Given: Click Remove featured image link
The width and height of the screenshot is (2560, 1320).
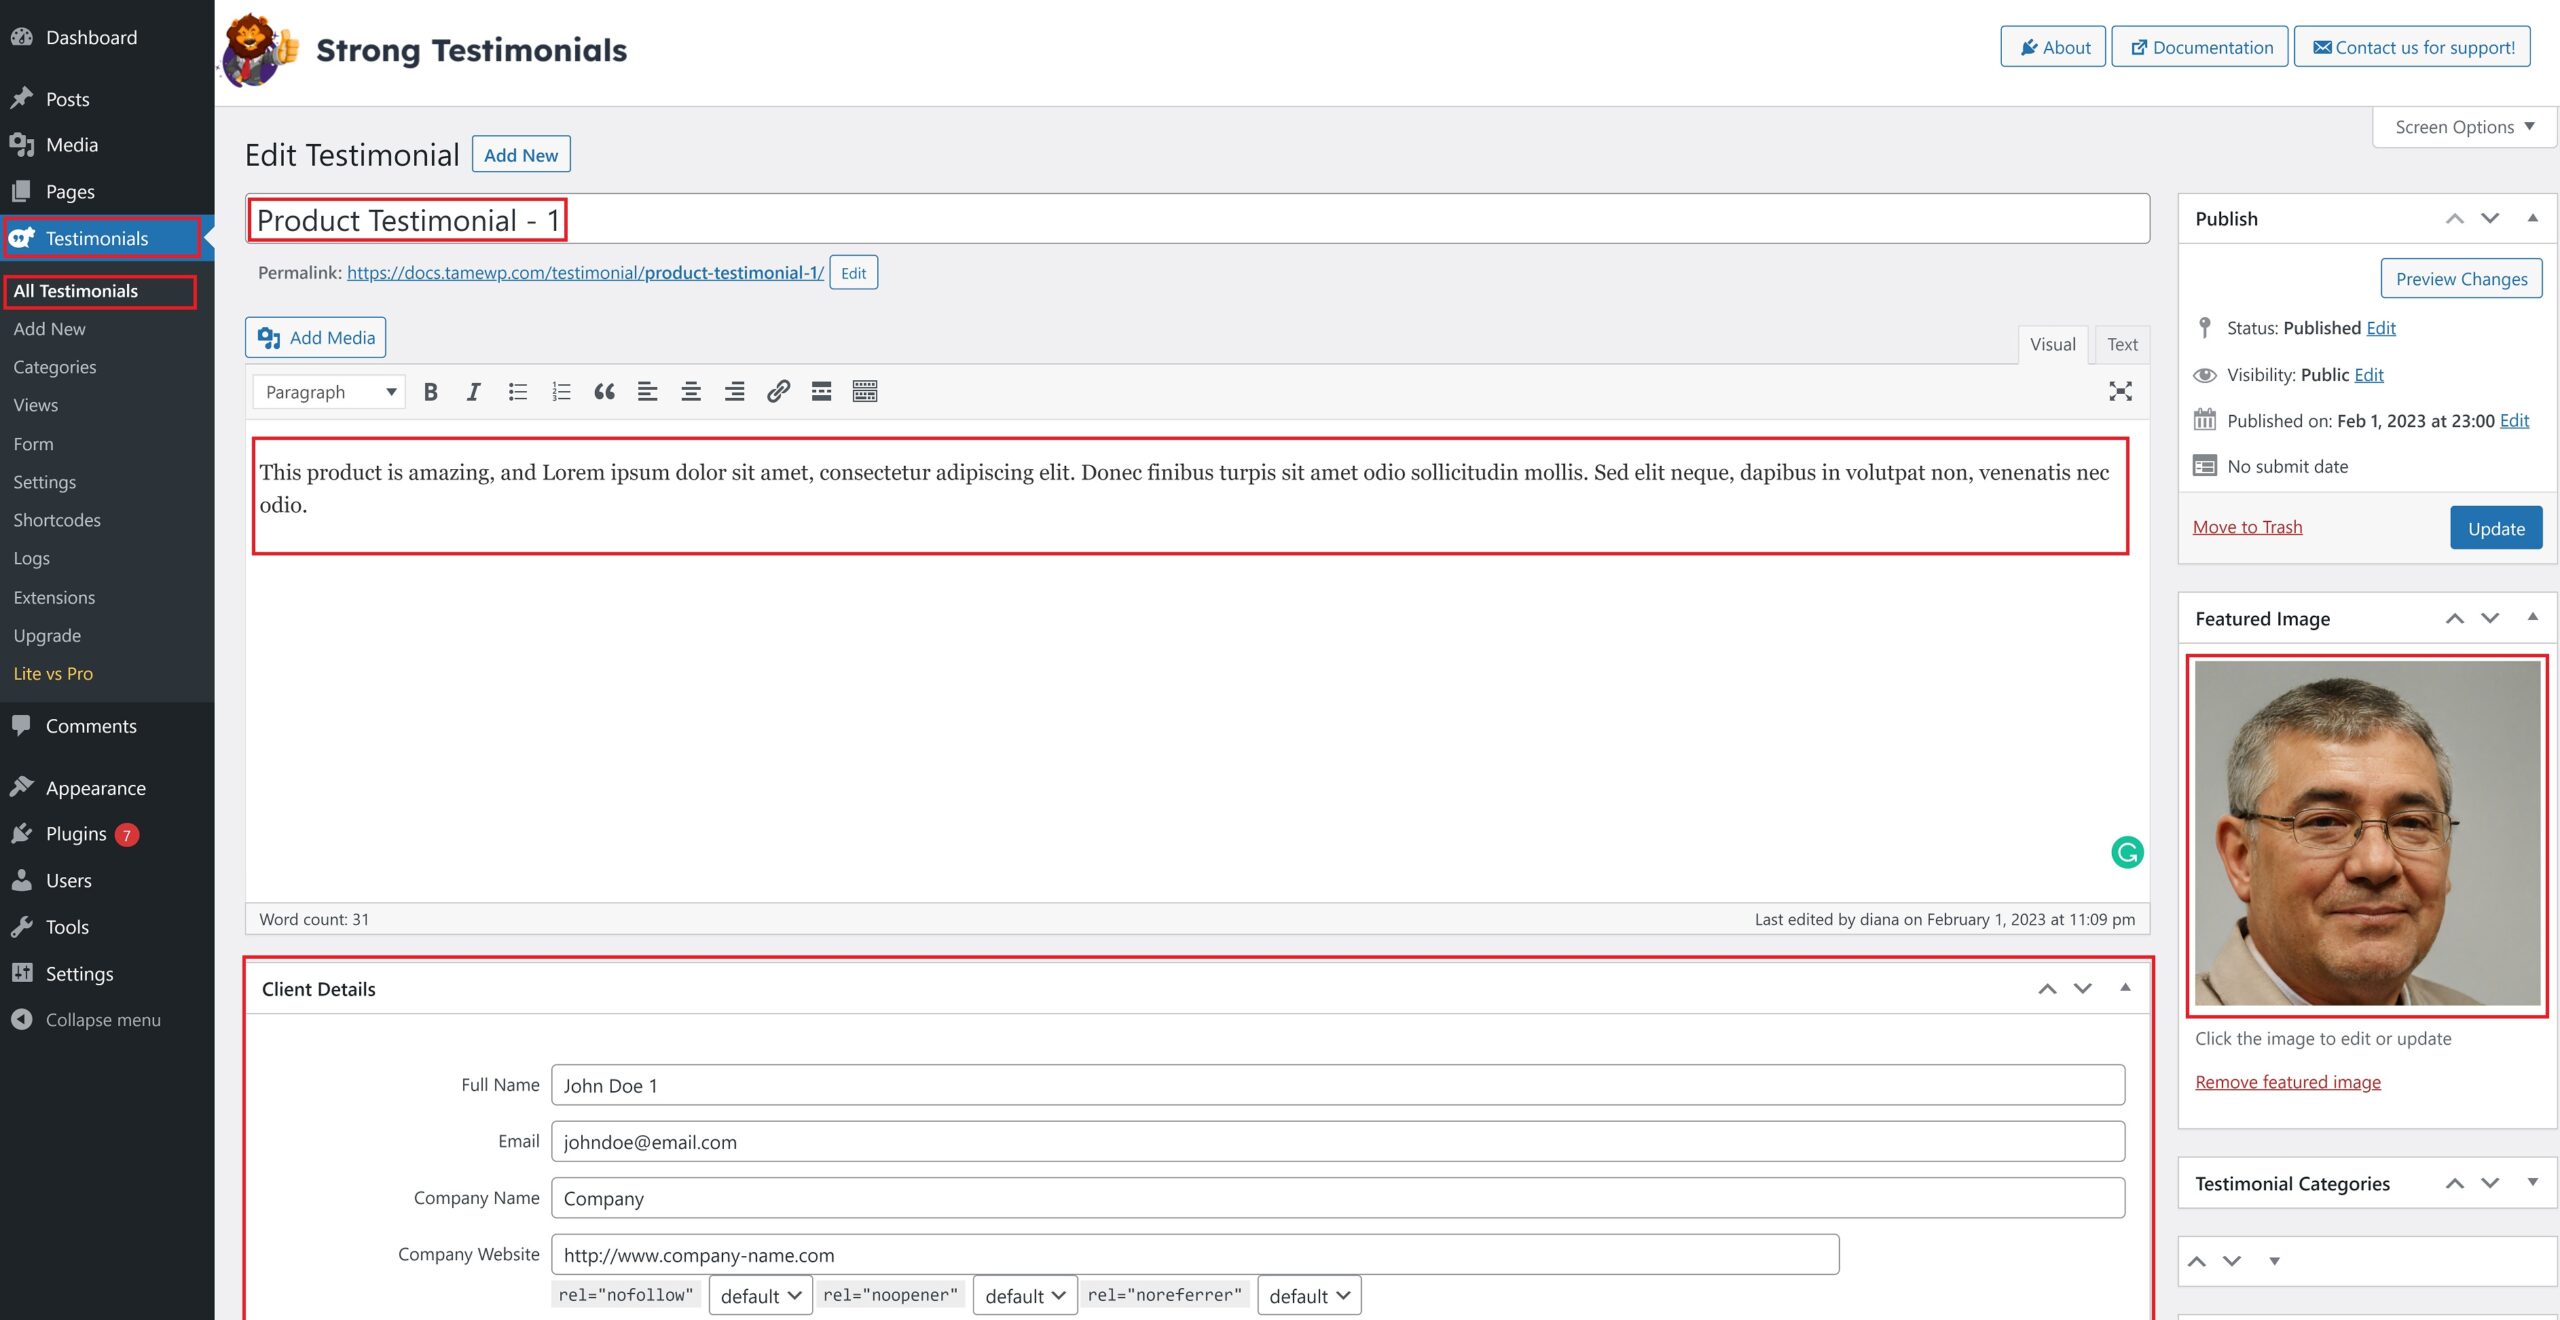Looking at the screenshot, I should pos(2288,1082).
